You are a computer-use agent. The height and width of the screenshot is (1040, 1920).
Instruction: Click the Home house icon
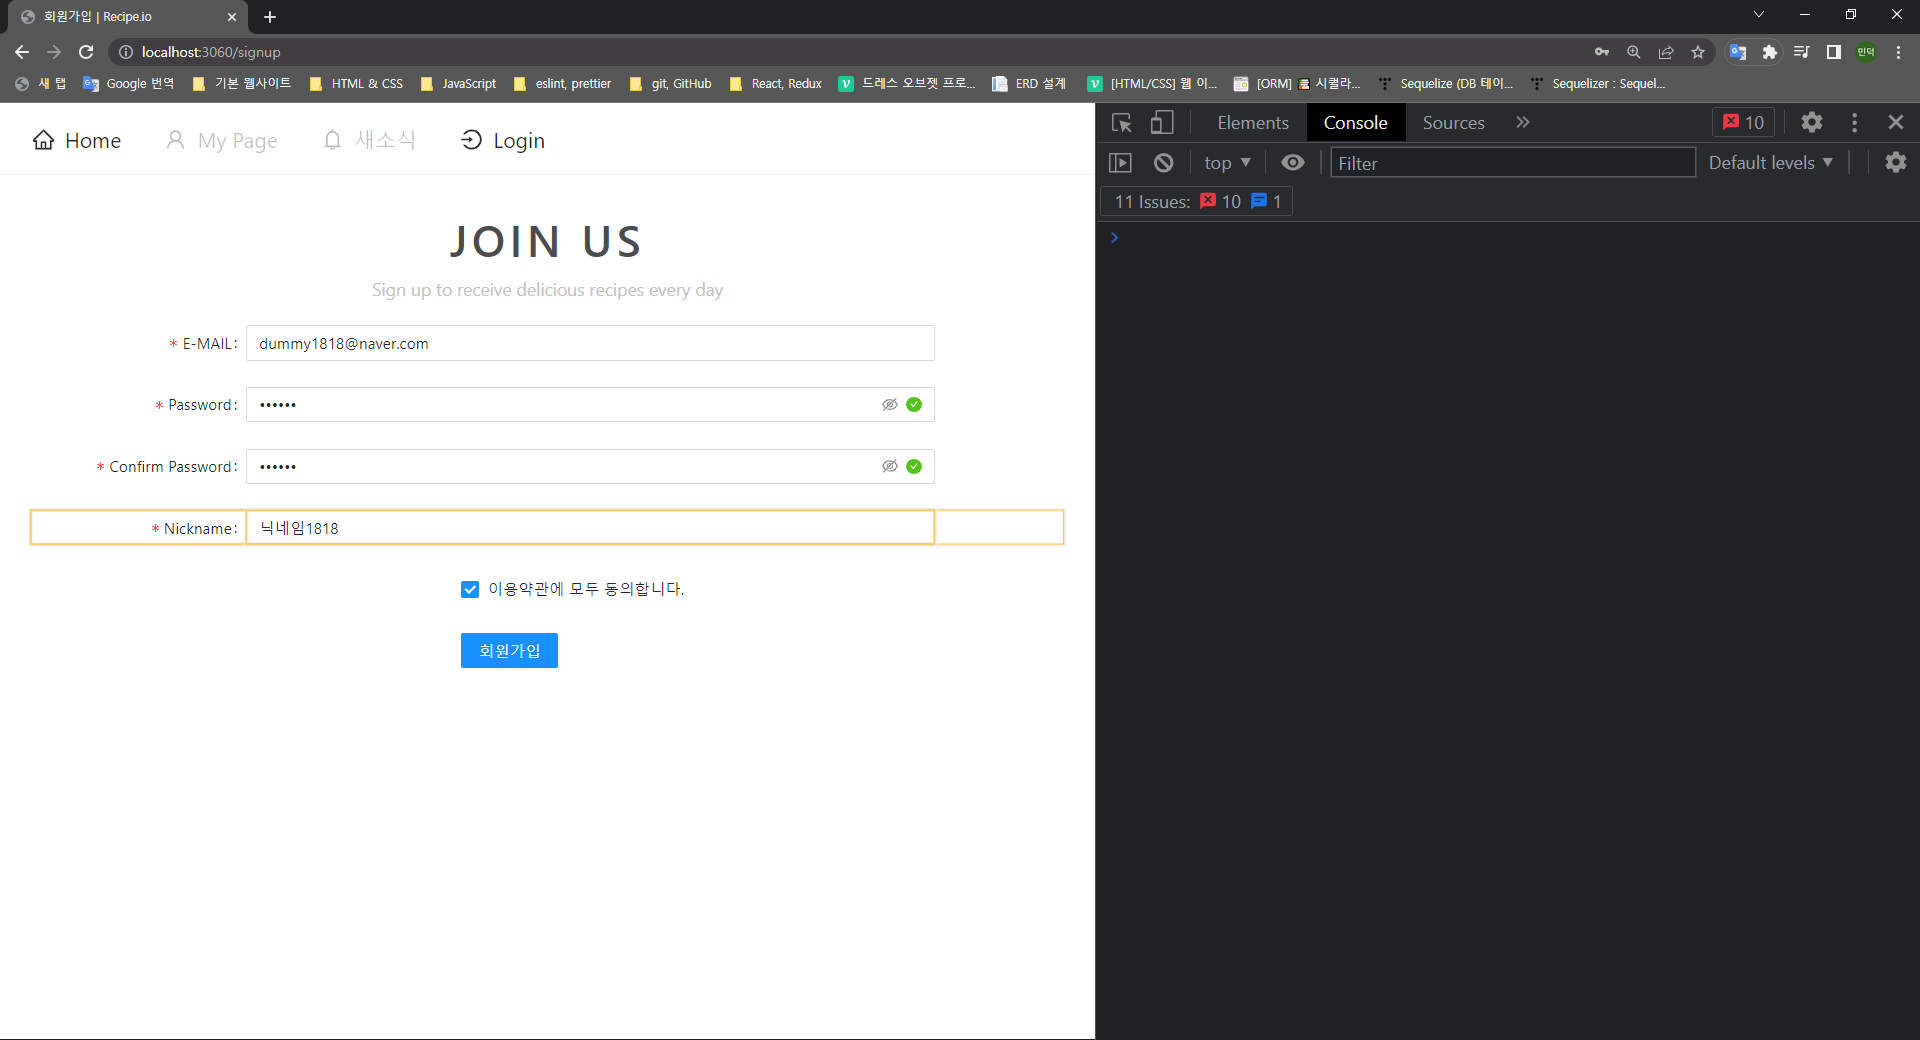coord(44,139)
